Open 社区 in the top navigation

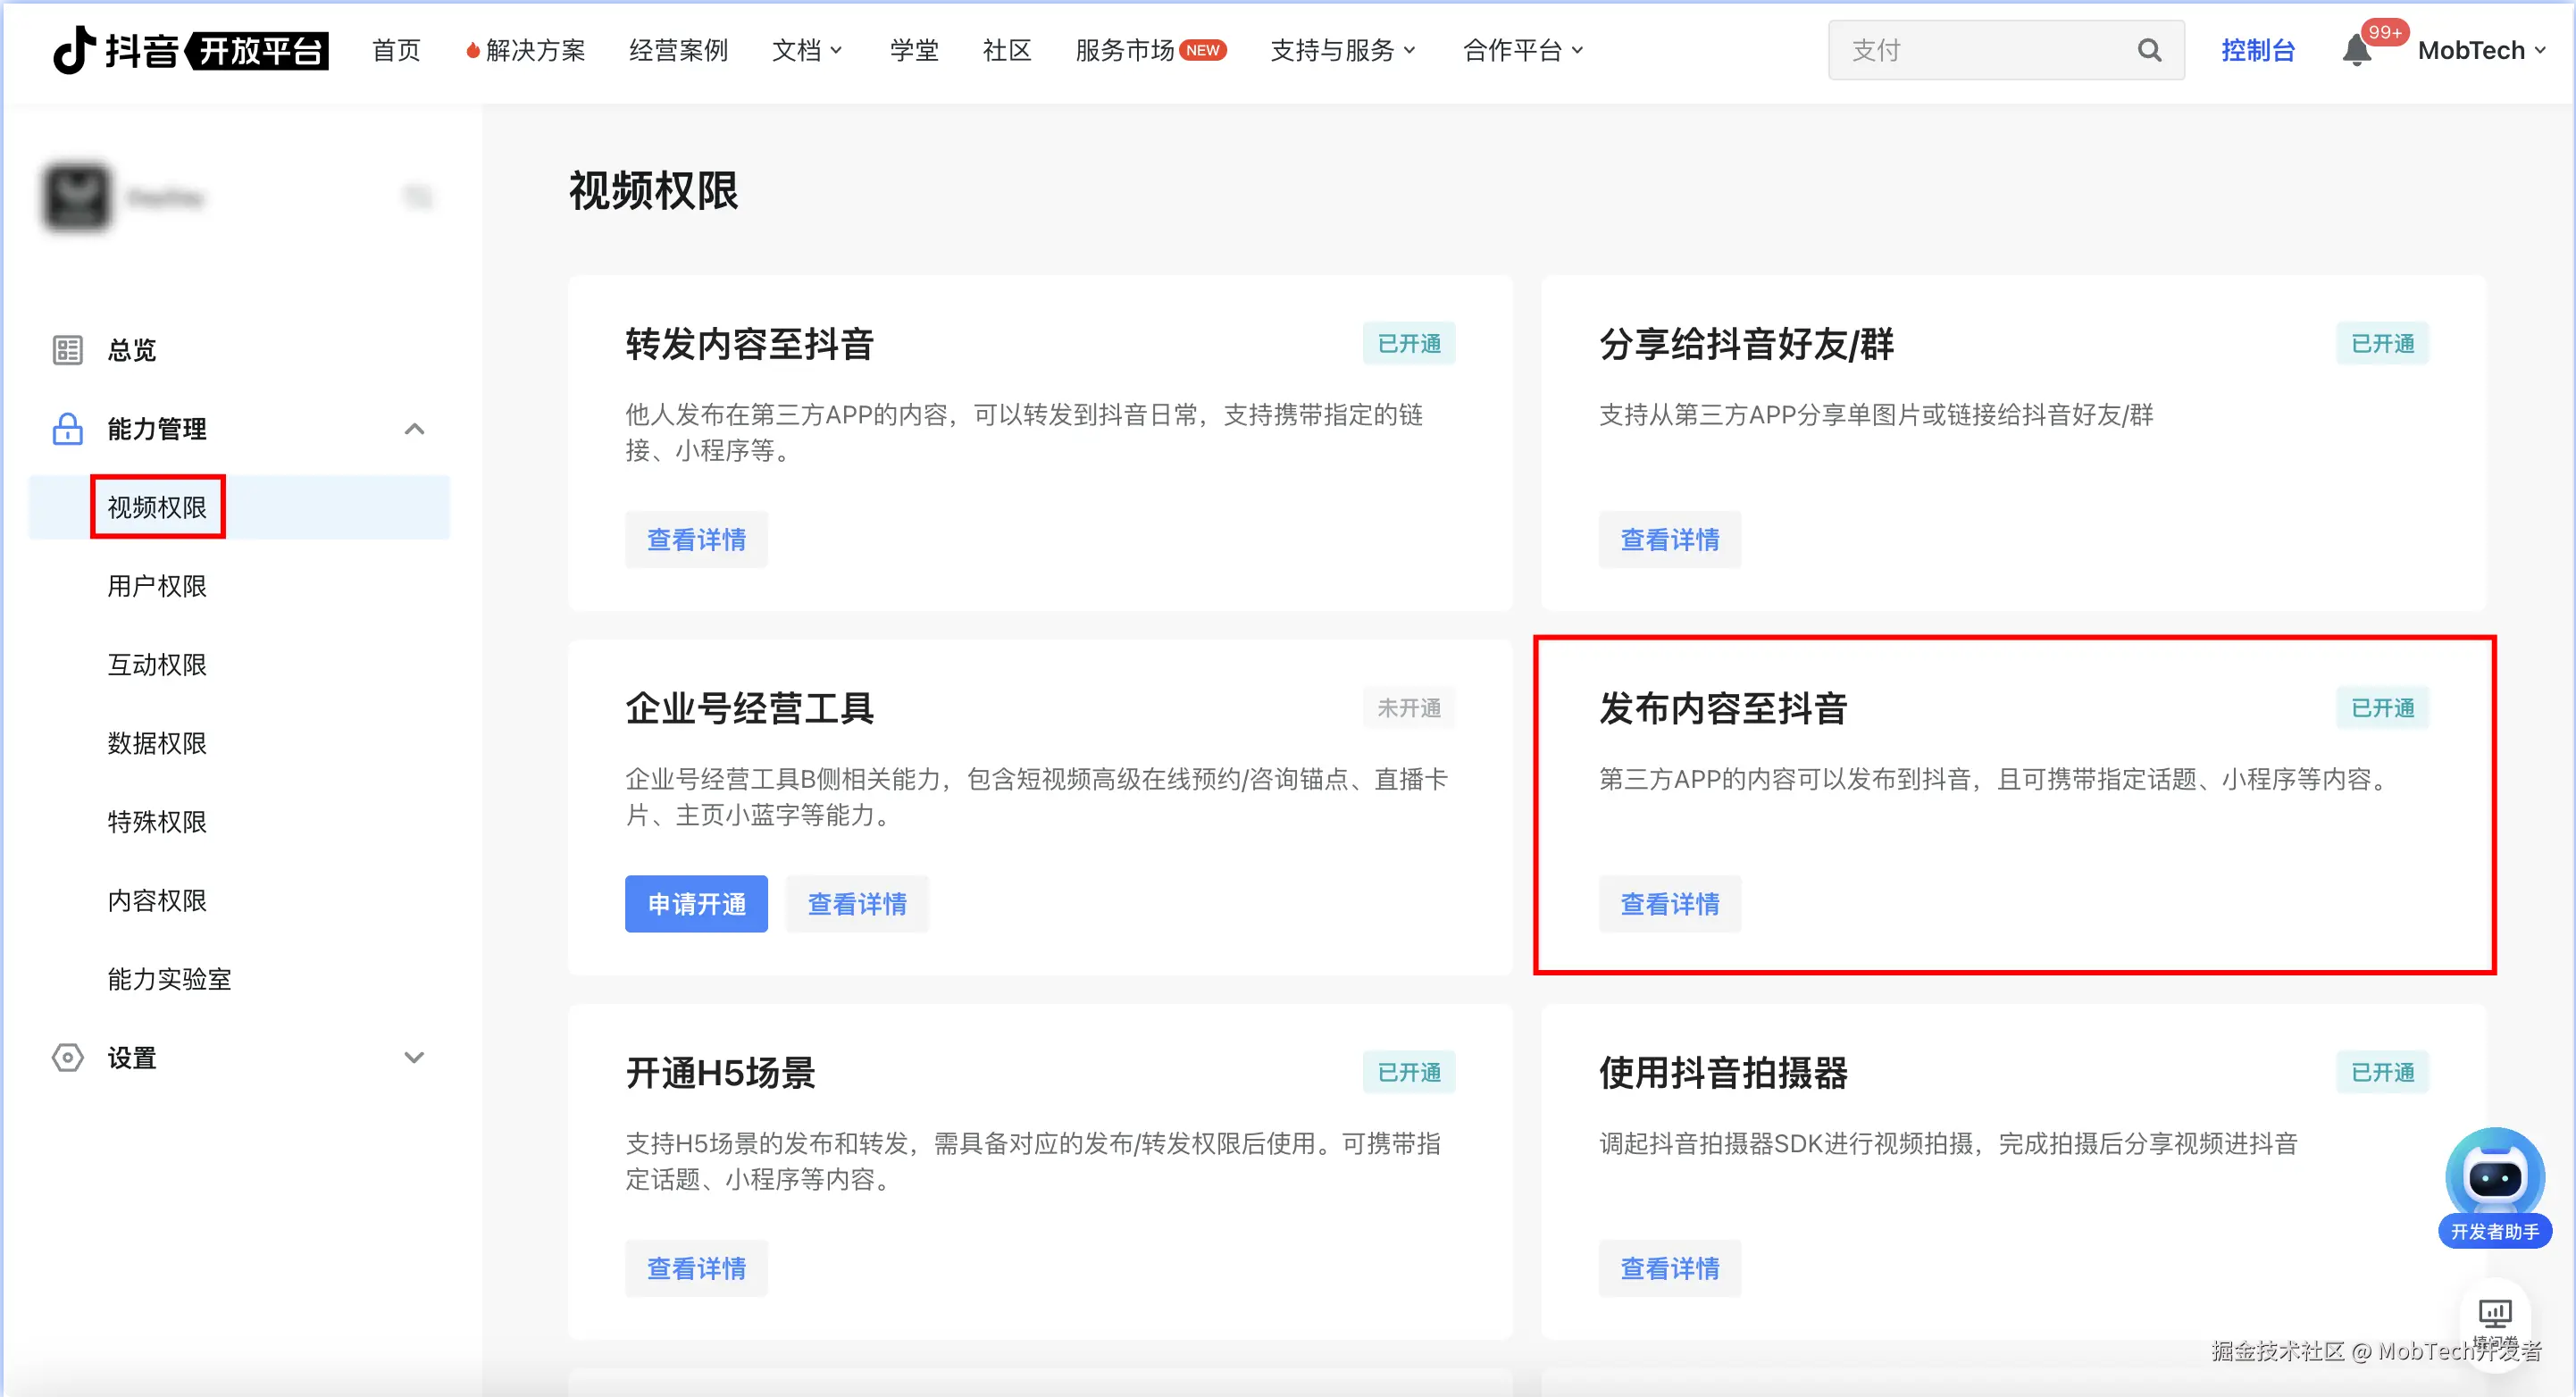(x=1006, y=50)
